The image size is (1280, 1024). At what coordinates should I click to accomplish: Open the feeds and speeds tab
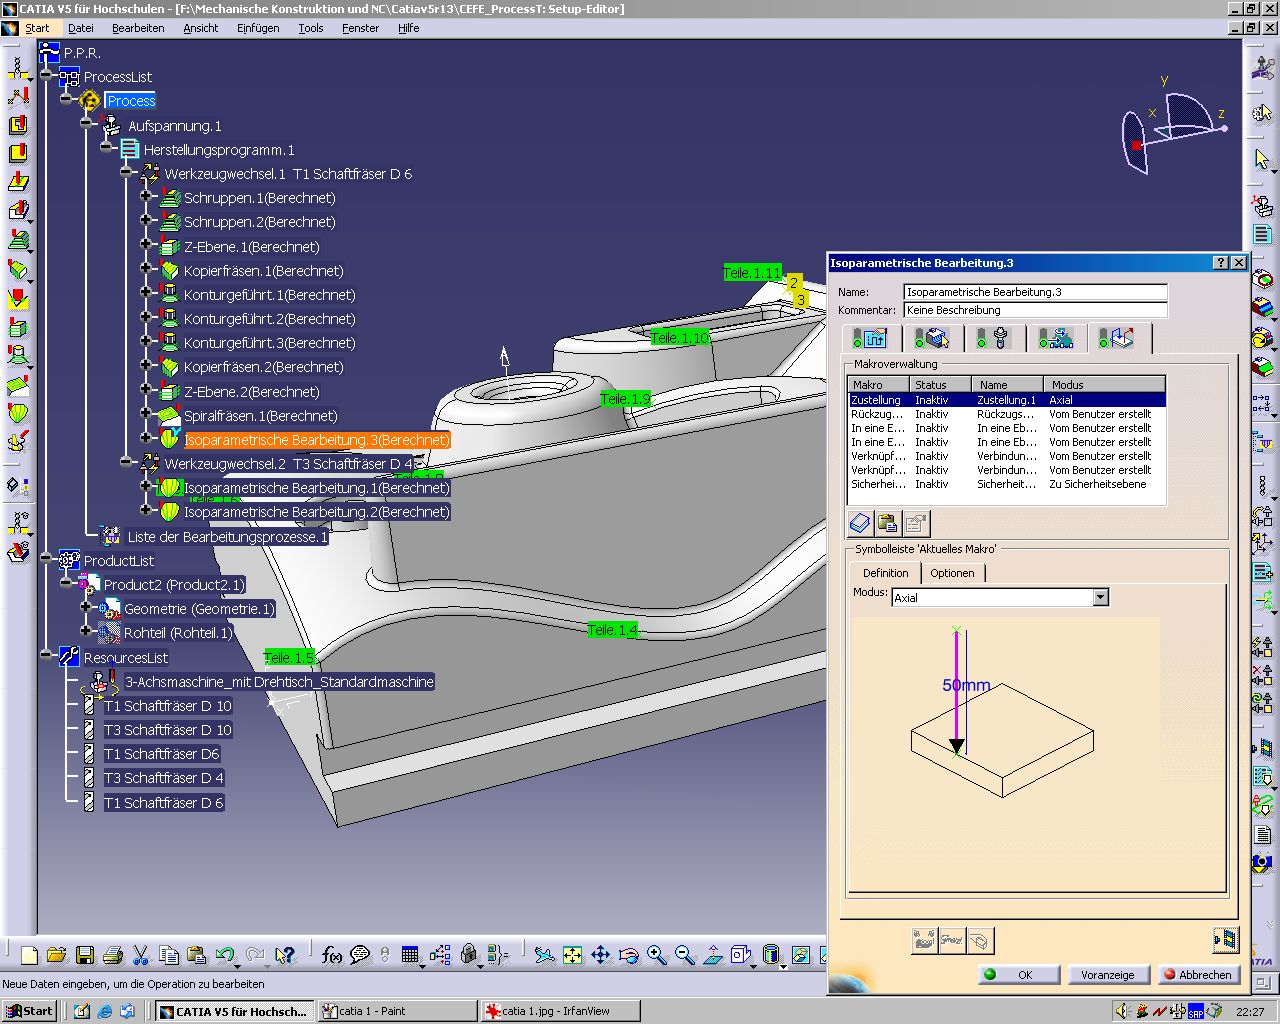point(1055,338)
